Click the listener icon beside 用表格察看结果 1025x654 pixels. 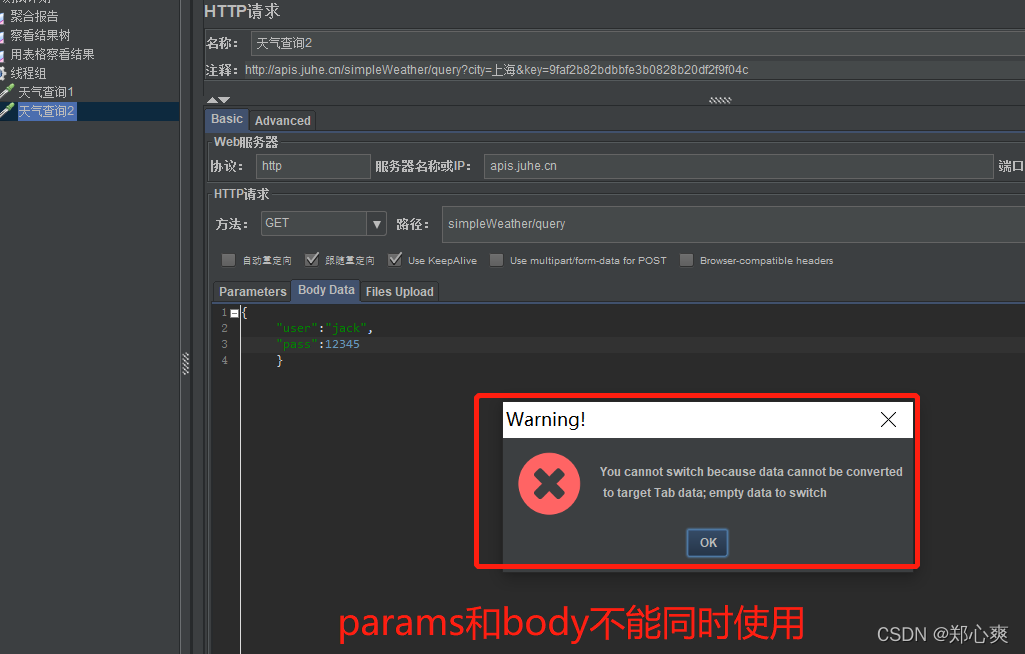coord(2,54)
